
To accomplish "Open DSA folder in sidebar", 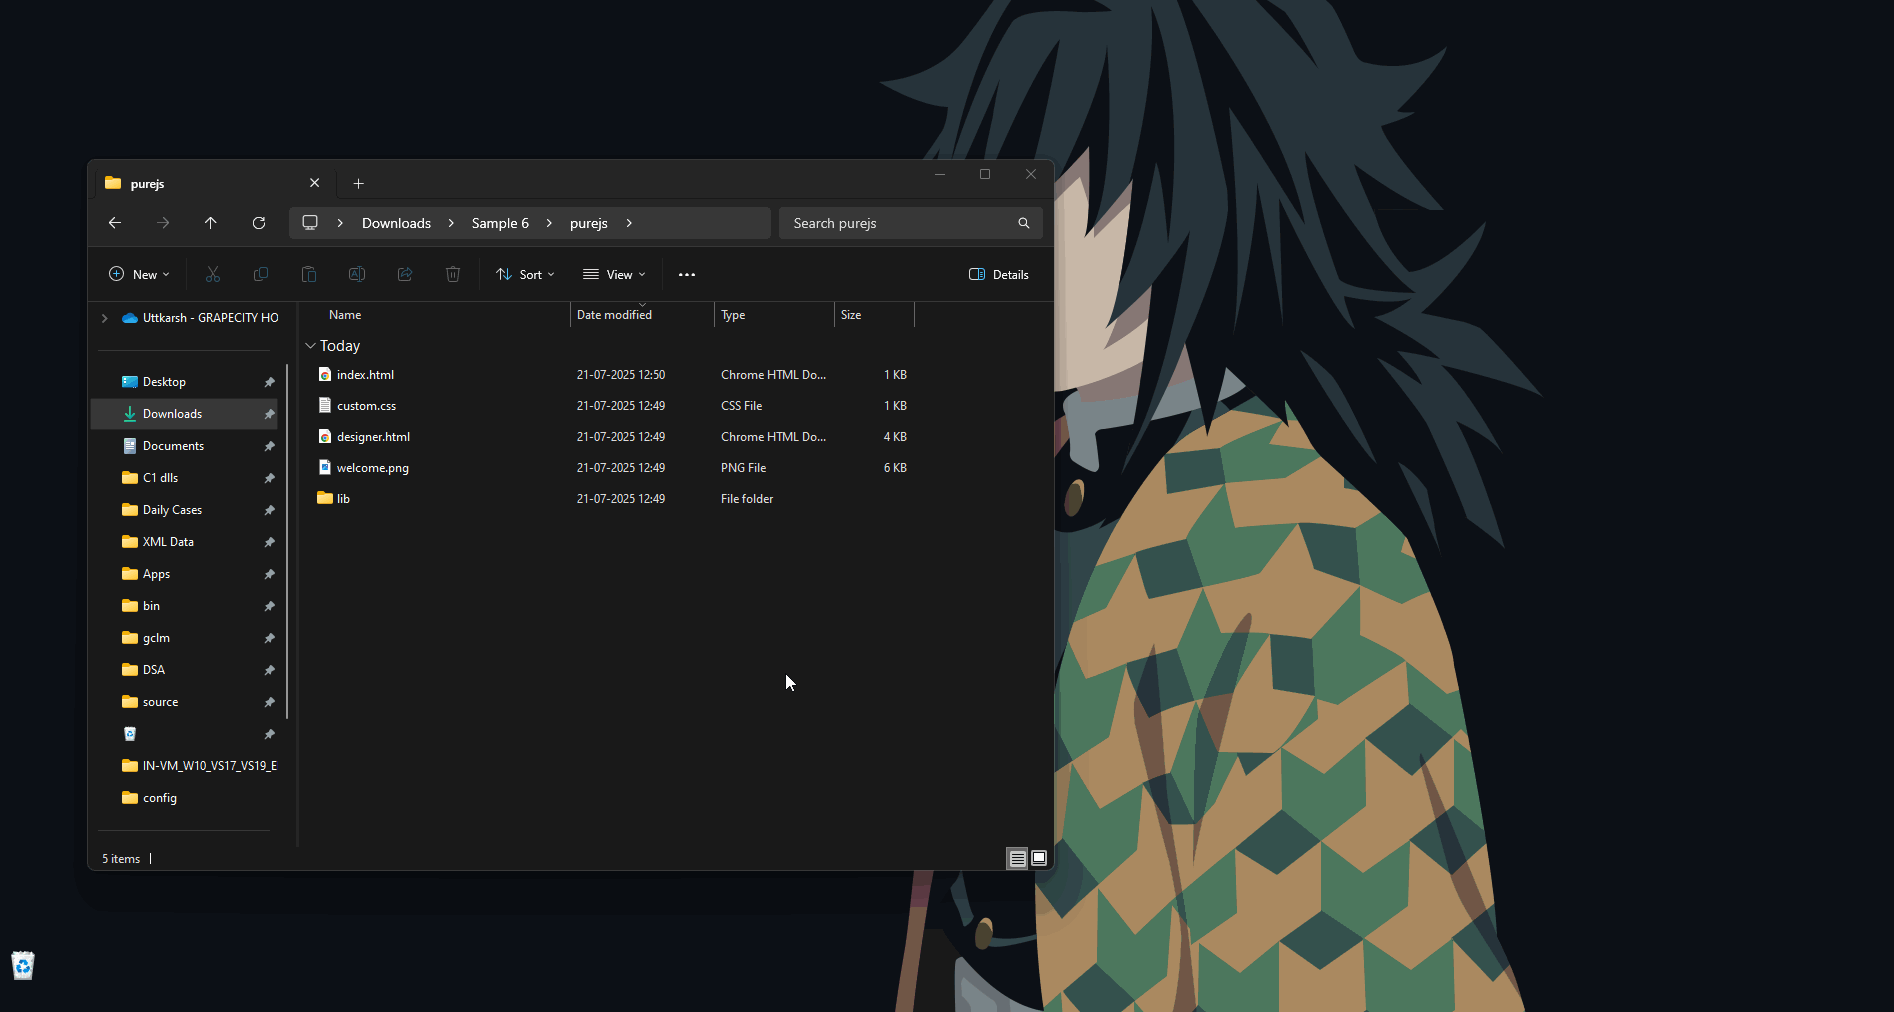I will click(x=184, y=670).
